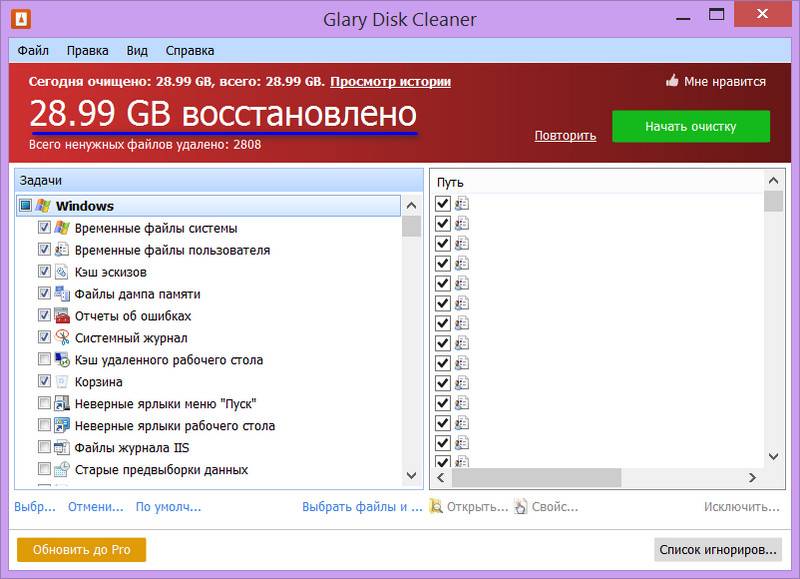
Task: Click the Обновить до Pro button
Action: [81, 550]
